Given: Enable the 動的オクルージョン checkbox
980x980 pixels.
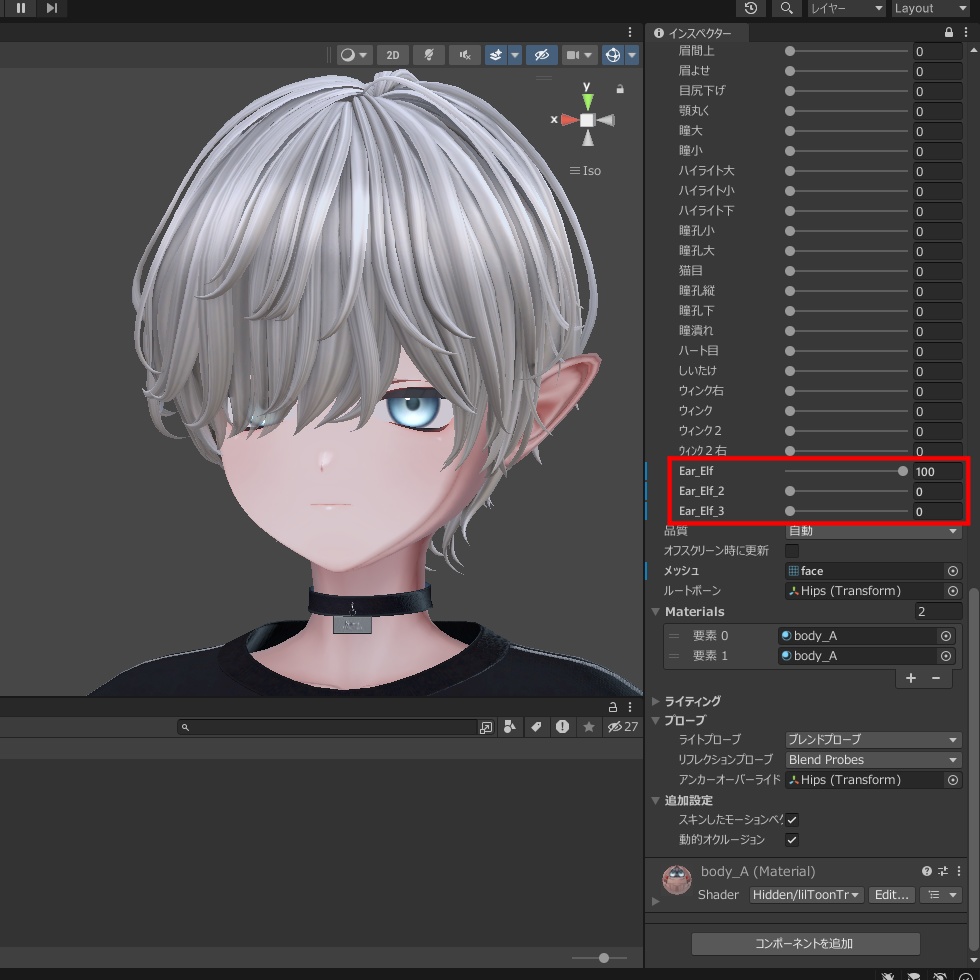Looking at the screenshot, I should [791, 840].
